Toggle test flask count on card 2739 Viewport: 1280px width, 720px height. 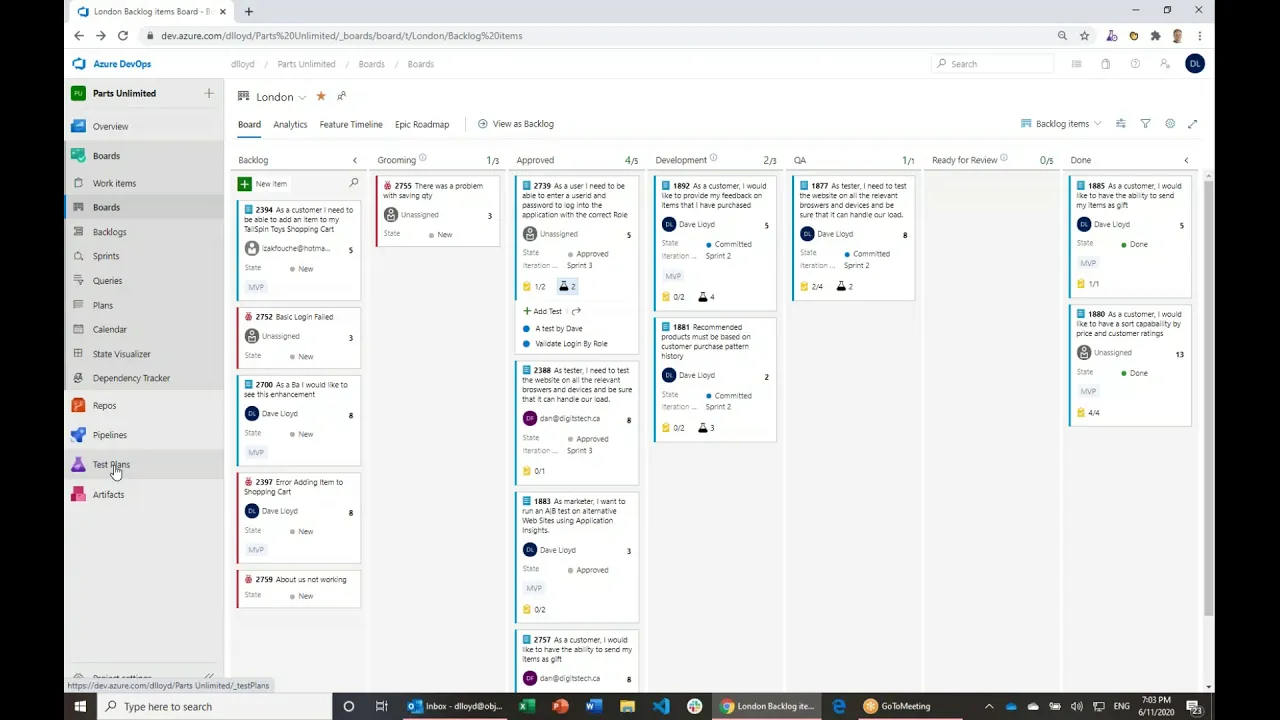point(567,287)
